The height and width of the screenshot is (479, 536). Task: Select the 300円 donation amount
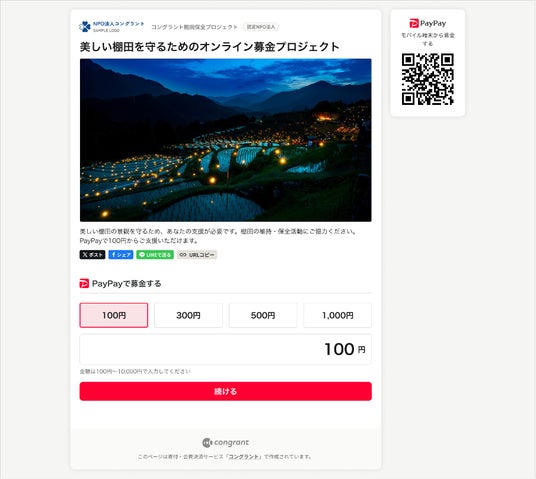click(x=188, y=315)
